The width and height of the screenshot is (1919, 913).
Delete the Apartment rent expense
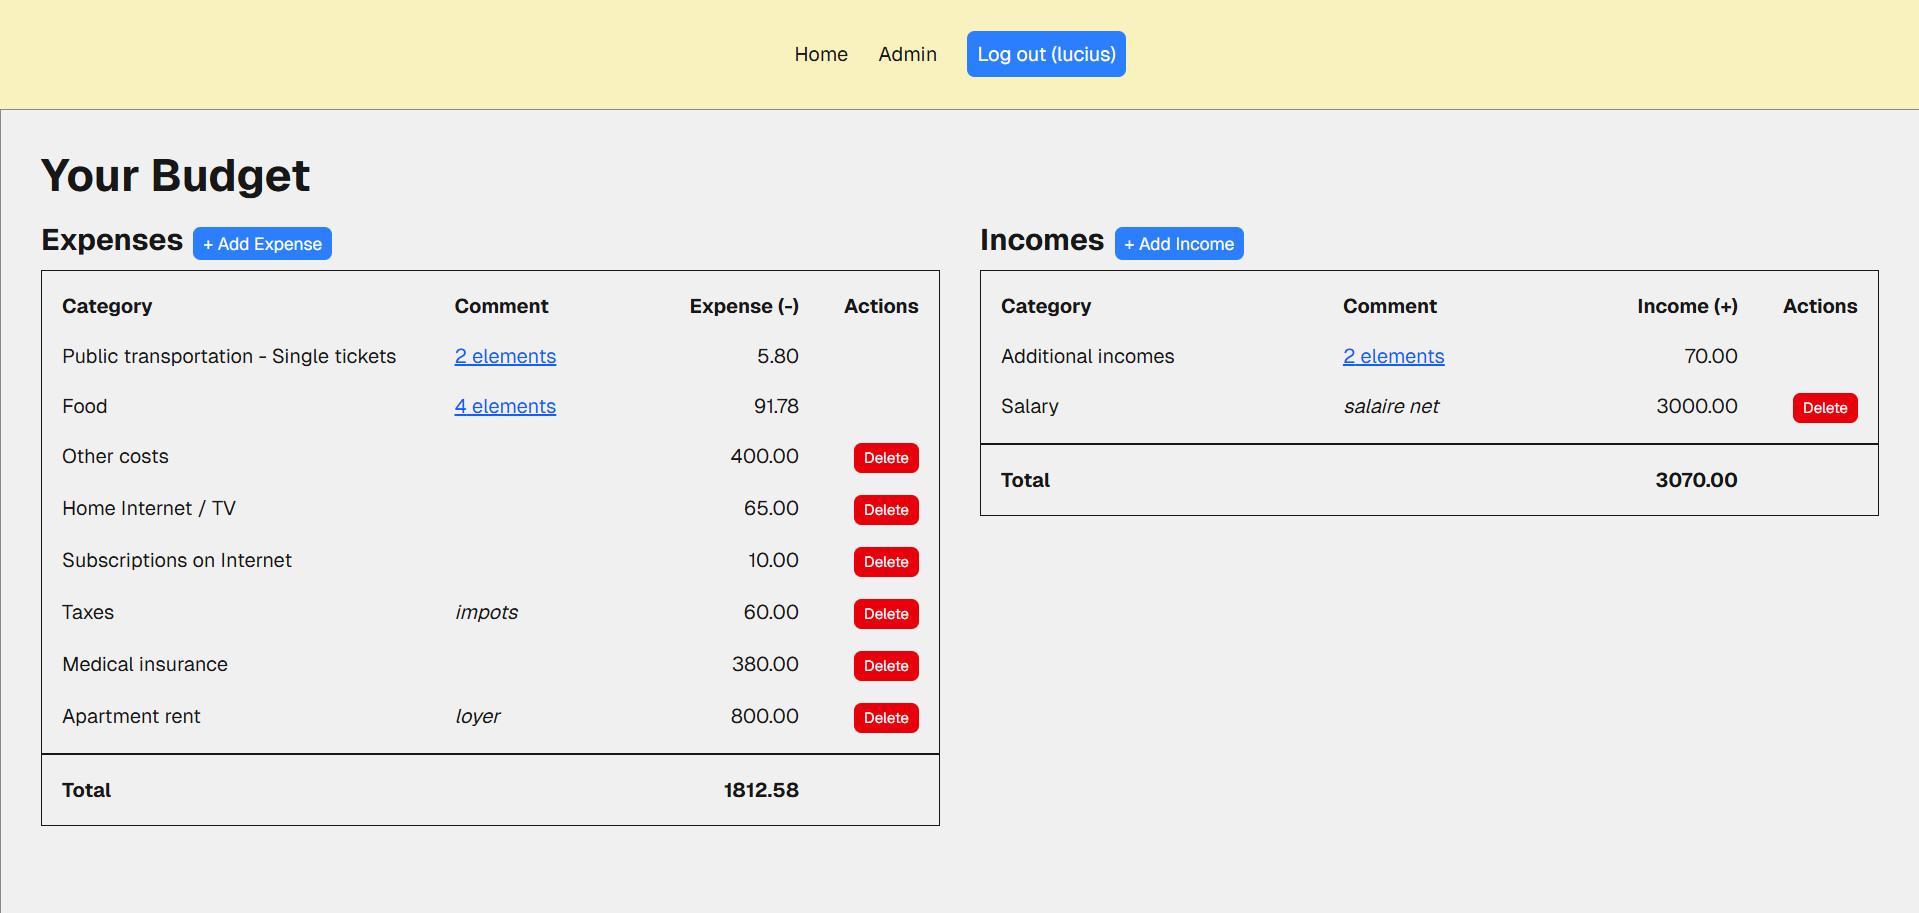point(885,718)
